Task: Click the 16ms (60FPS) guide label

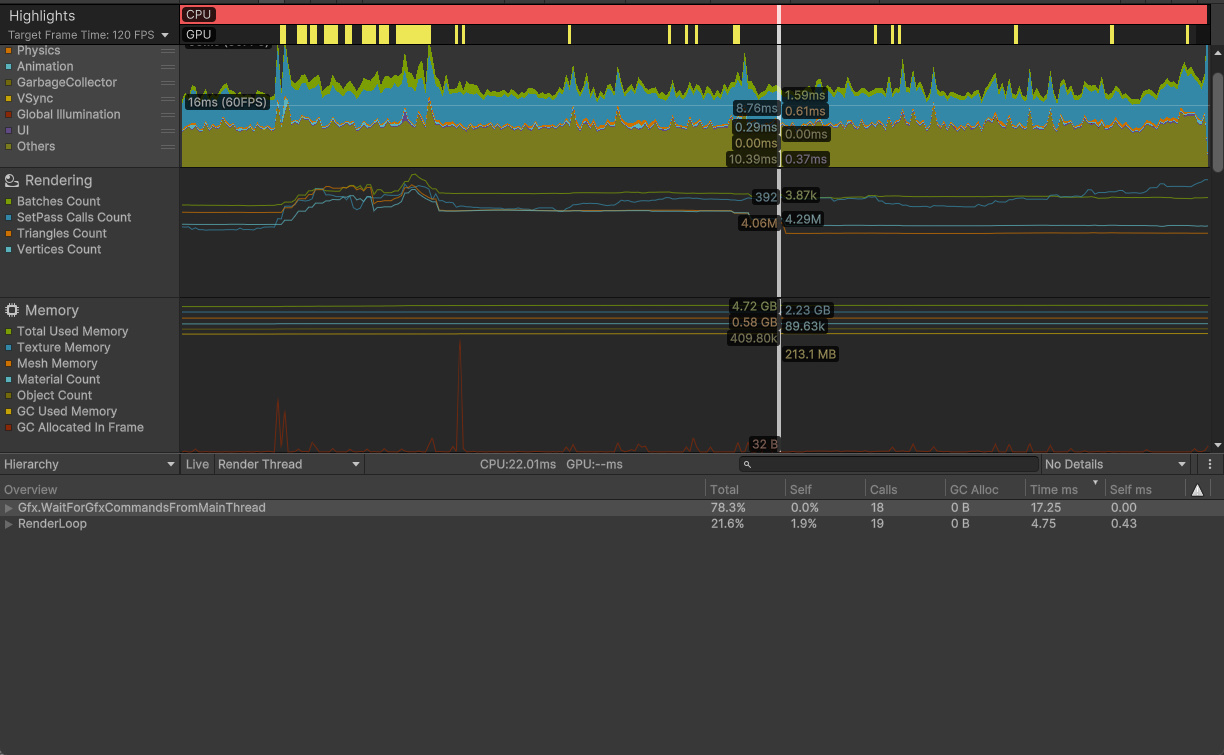Action: 227,102
